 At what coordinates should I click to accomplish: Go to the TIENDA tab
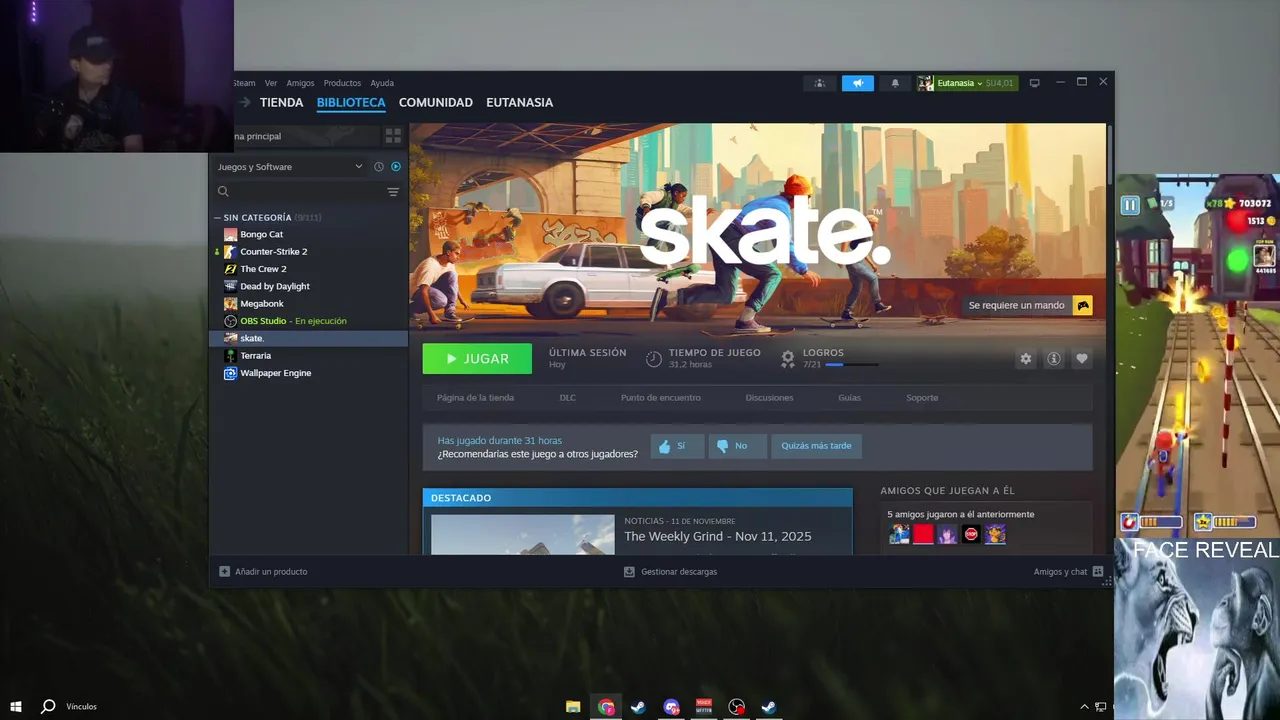[x=281, y=102]
